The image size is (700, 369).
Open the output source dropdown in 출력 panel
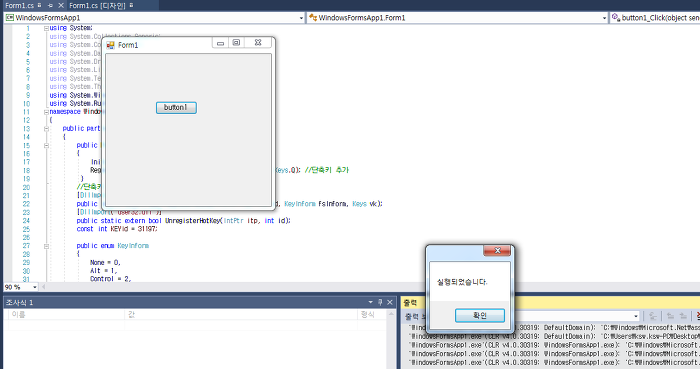pyautogui.click(x=636, y=316)
